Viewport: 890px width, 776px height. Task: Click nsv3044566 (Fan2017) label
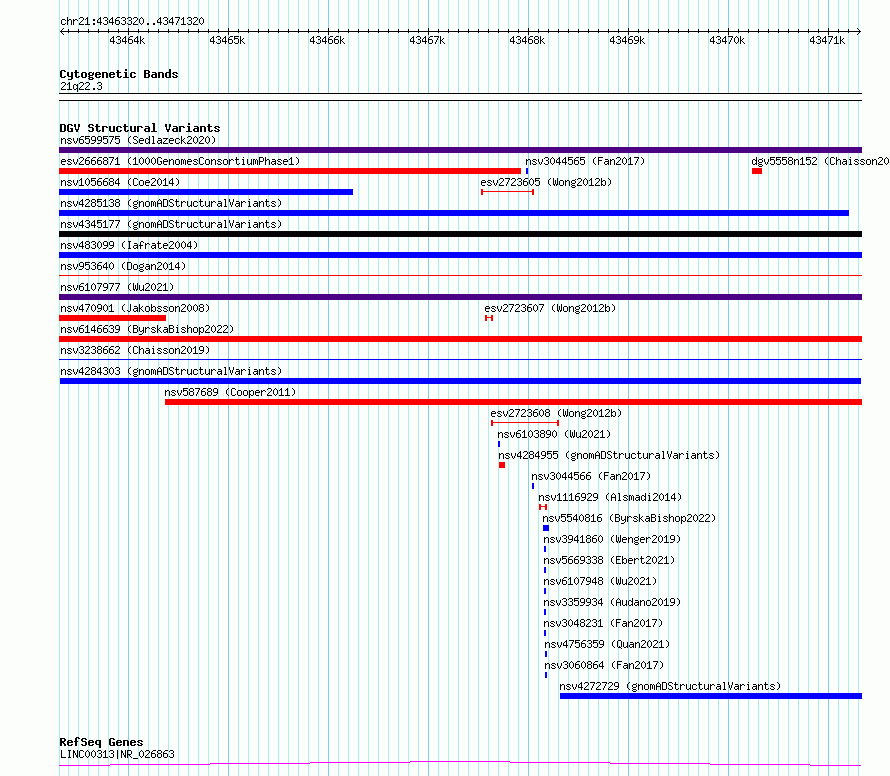coord(591,476)
